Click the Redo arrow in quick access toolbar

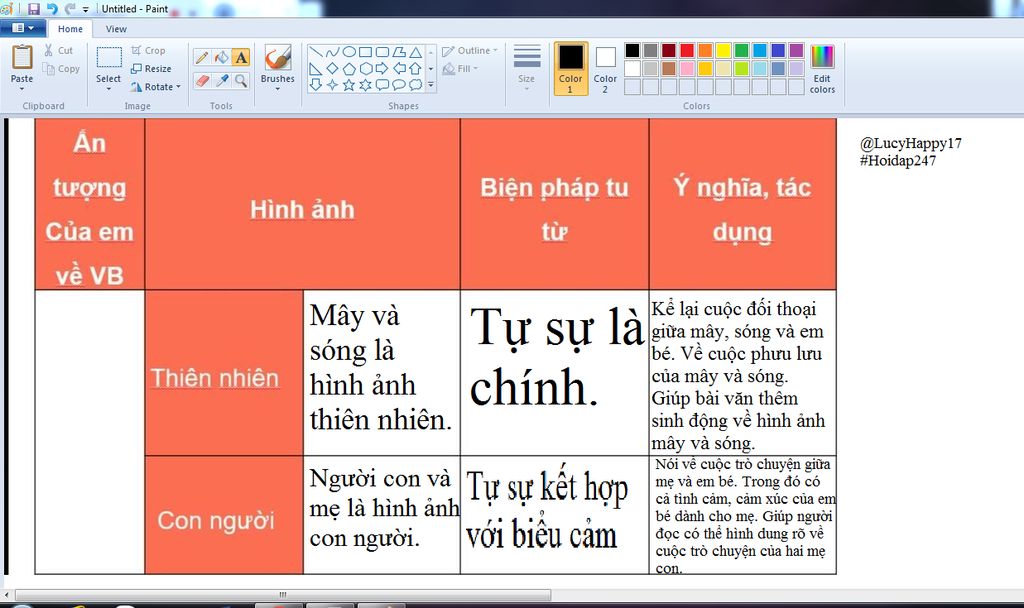pos(70,8)
